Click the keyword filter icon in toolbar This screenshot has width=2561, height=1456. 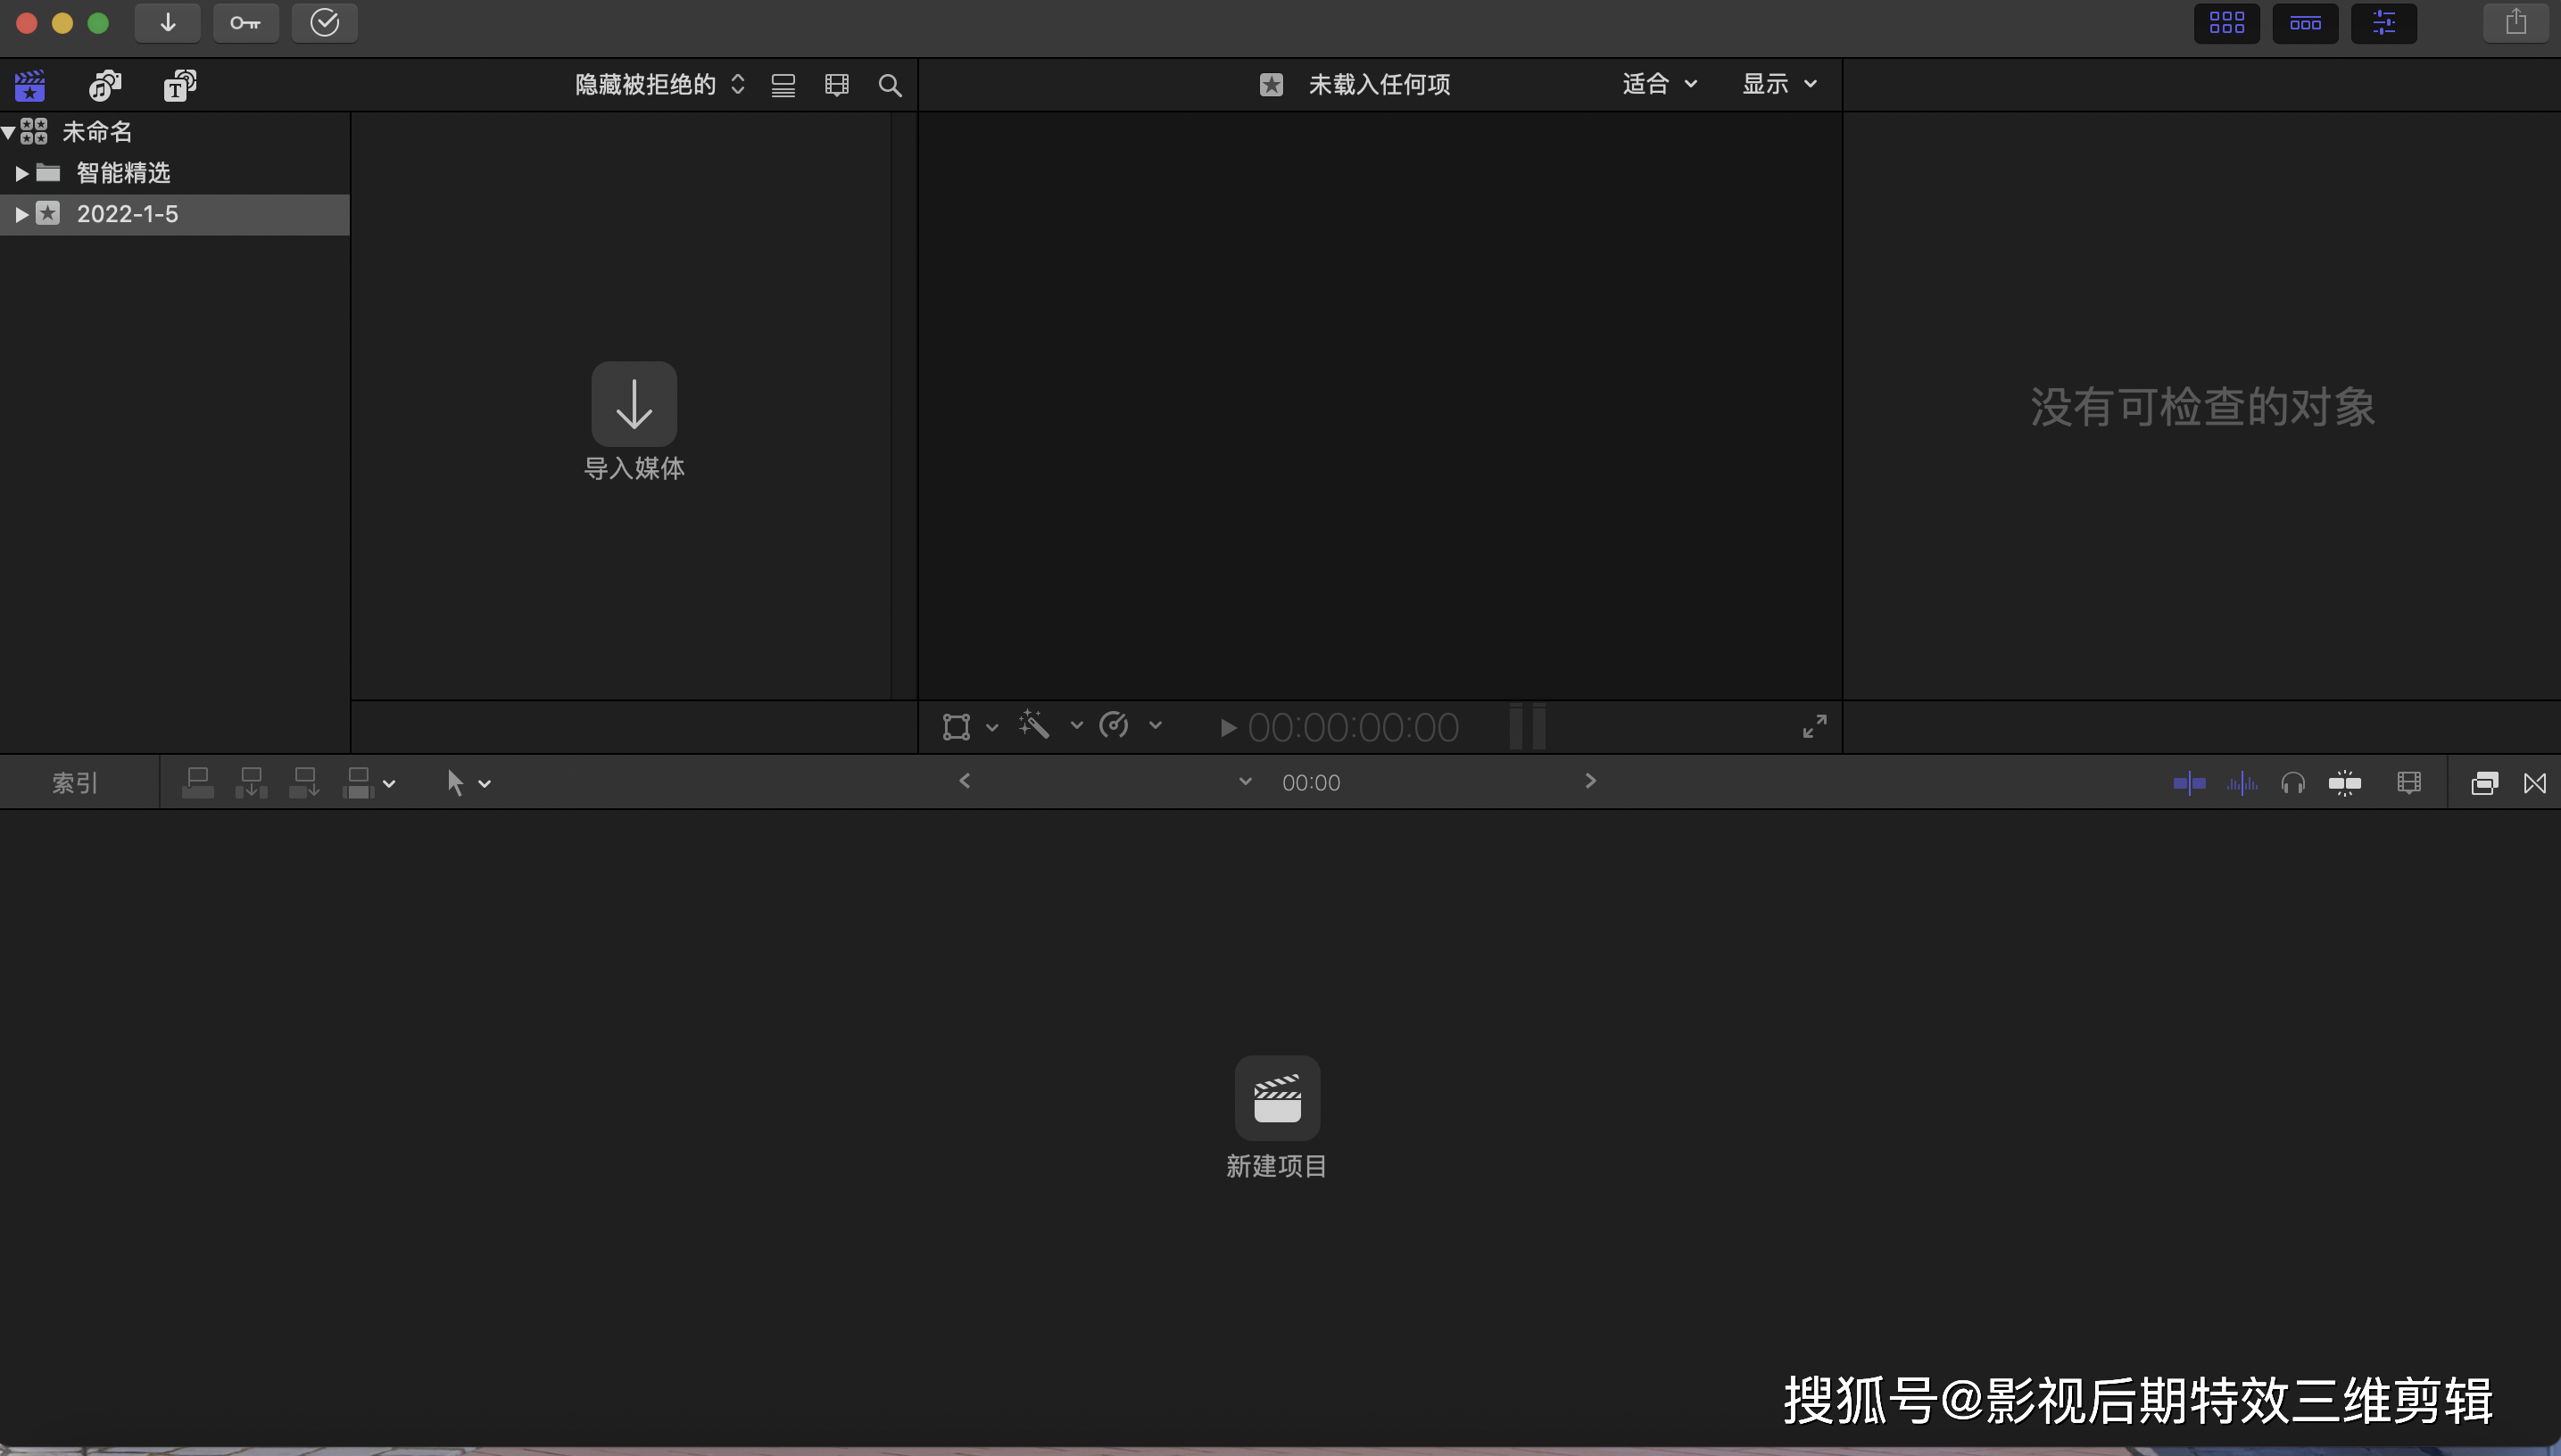(244, 23)
